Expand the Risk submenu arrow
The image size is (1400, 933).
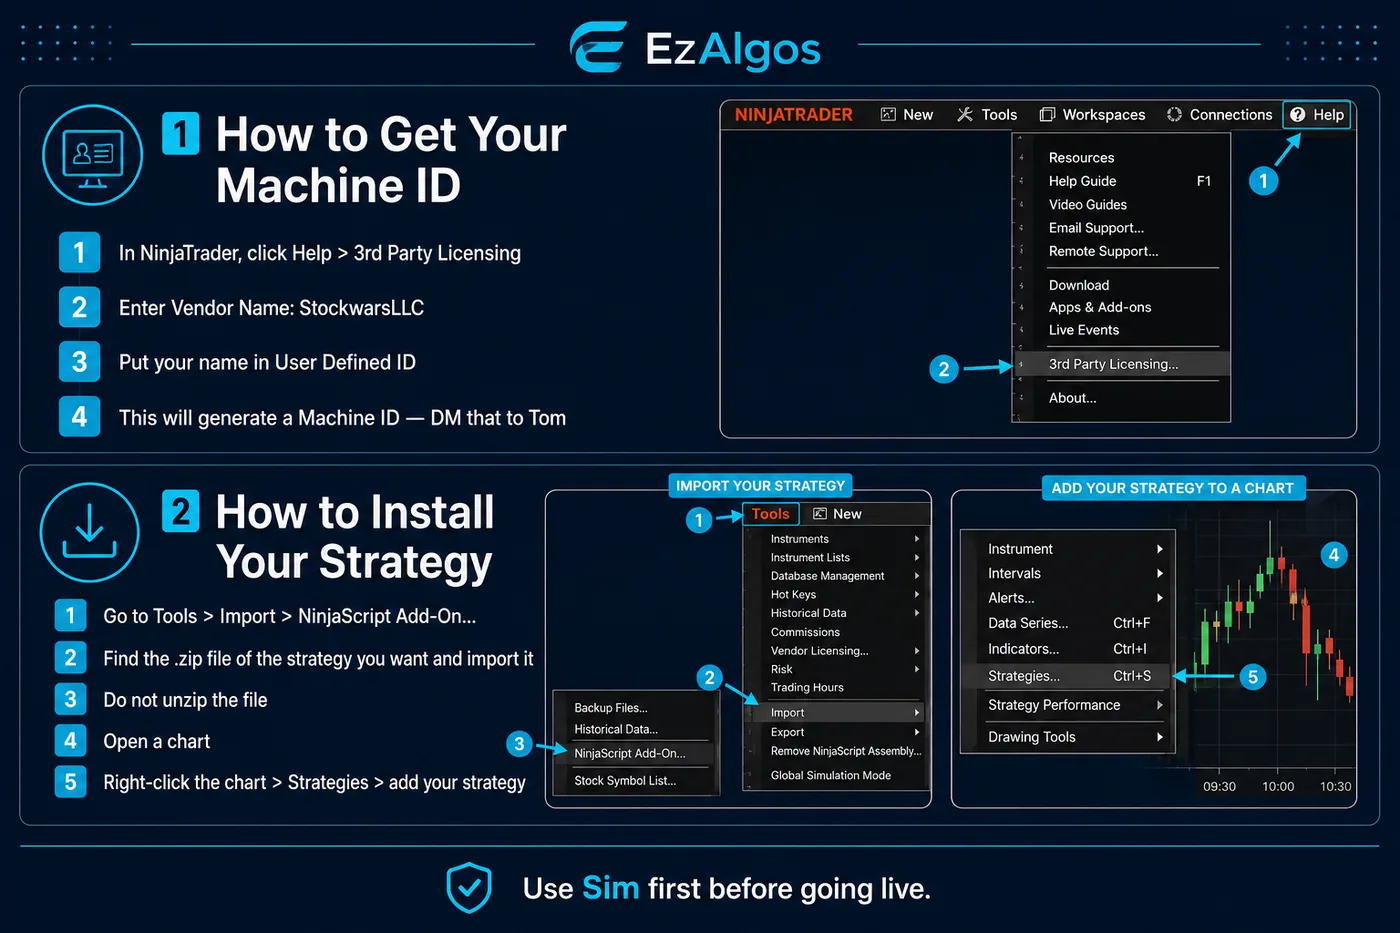[x=917, y=669]
